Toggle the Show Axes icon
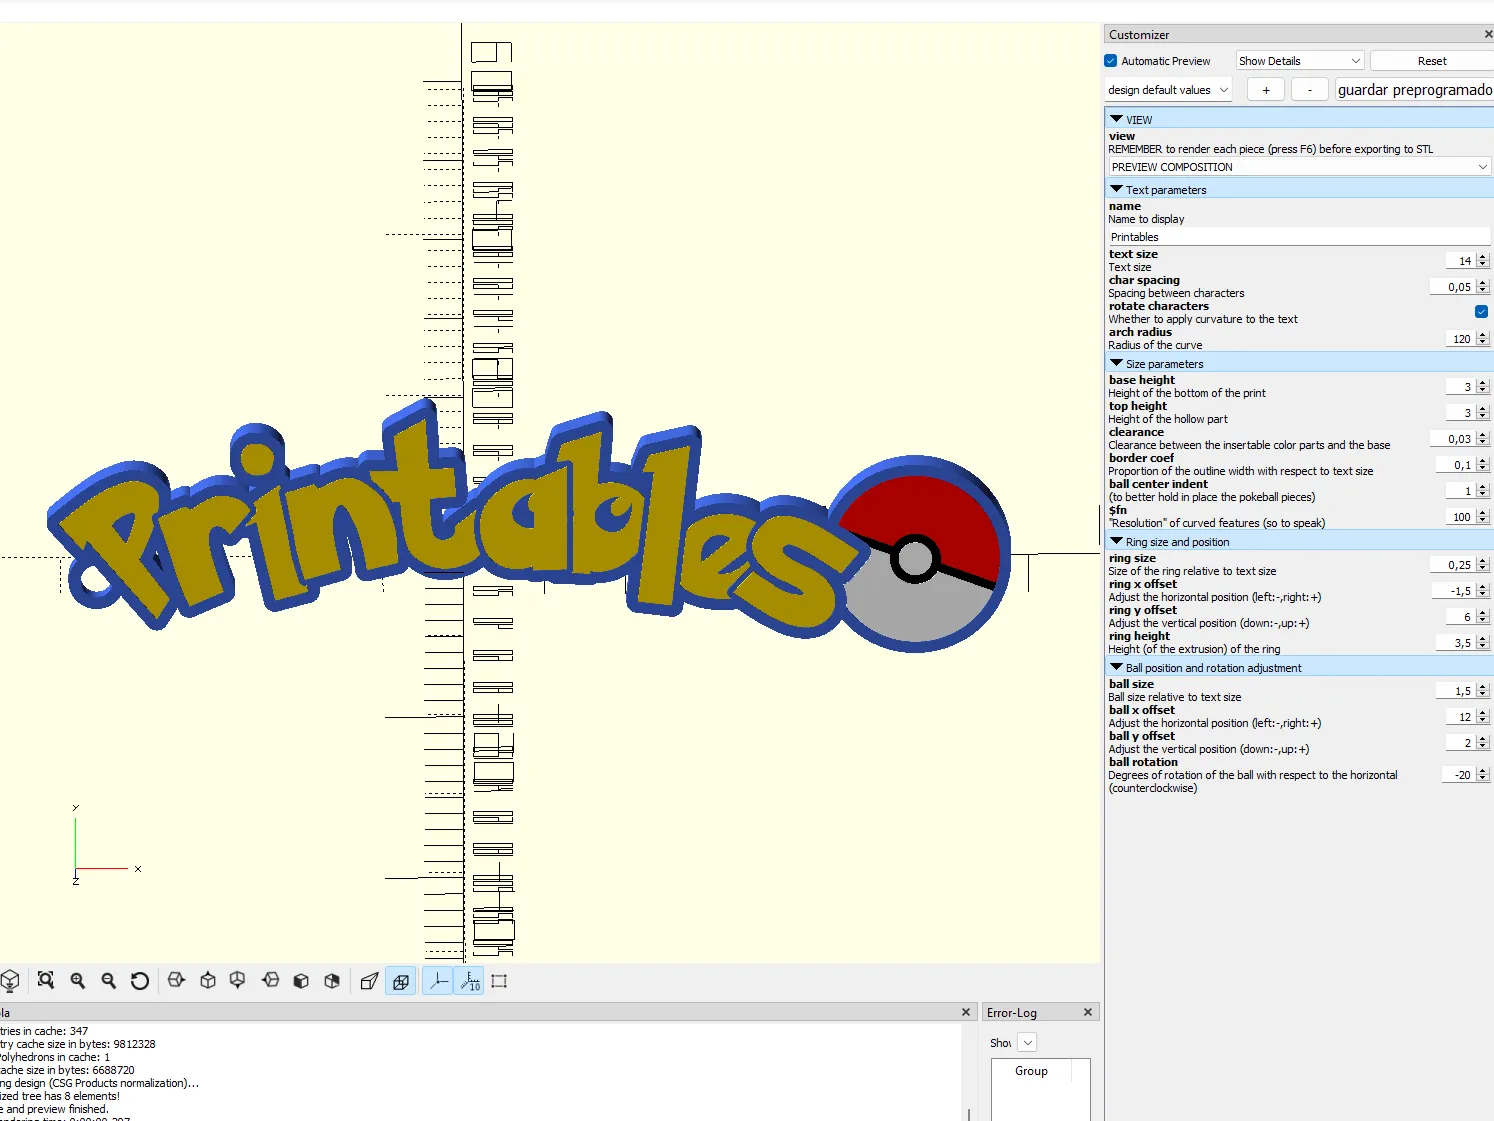This screenshot has height=1121, width=1494. [437, 981]
